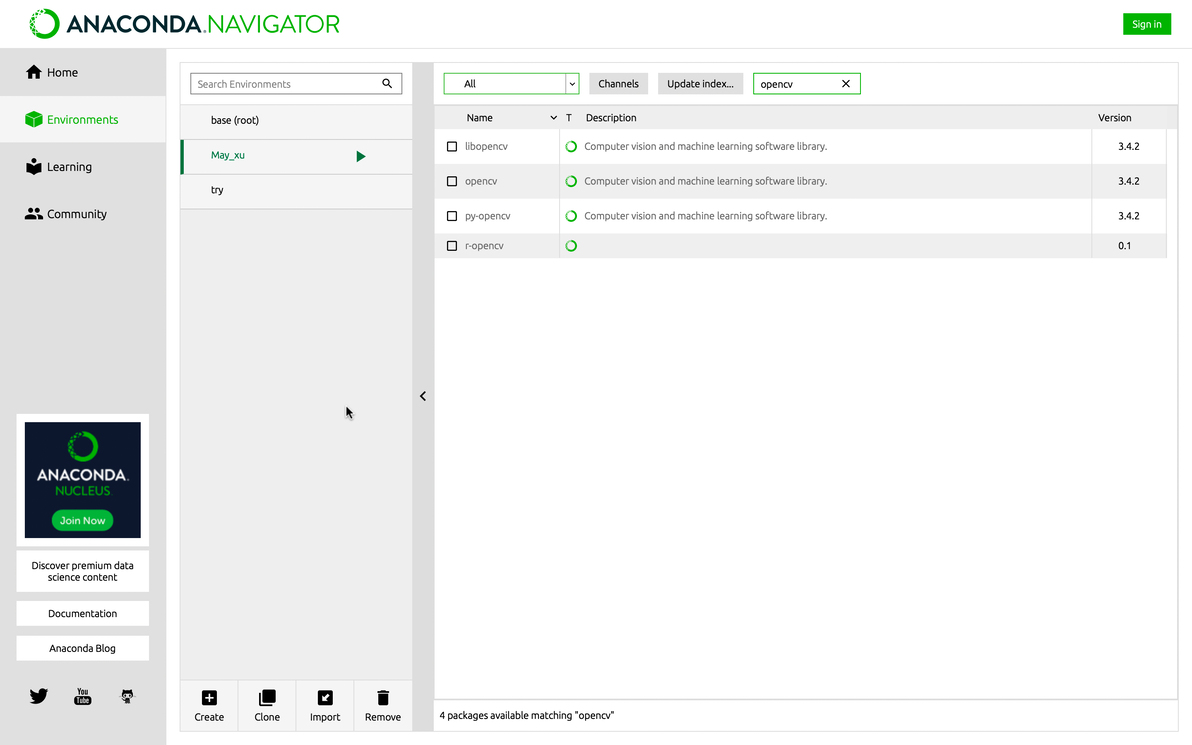Viewport: 1192px width, 745px height.
Task: Click the Create environment plus icon
Action: (209, 698)
